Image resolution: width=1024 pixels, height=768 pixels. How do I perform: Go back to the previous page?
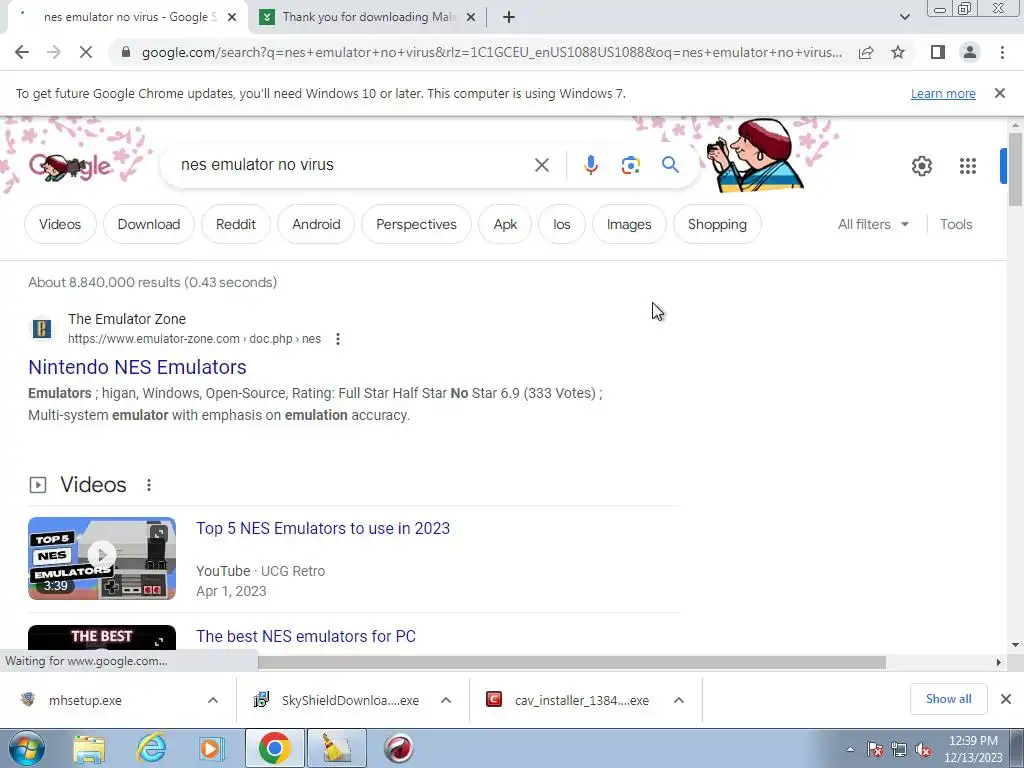pos(22,52)
